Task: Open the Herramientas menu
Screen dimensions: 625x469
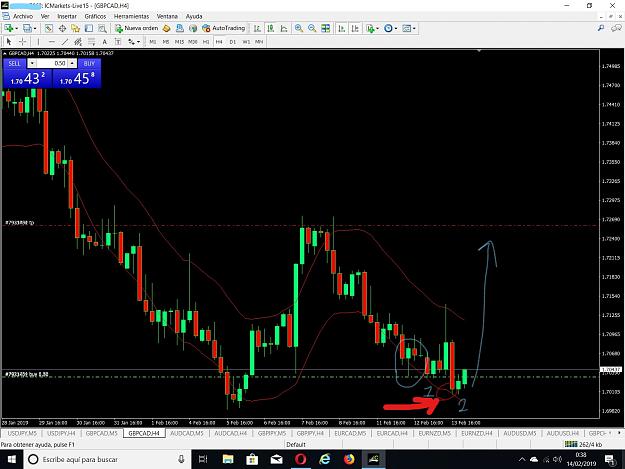Action: (x=131, y=16)
